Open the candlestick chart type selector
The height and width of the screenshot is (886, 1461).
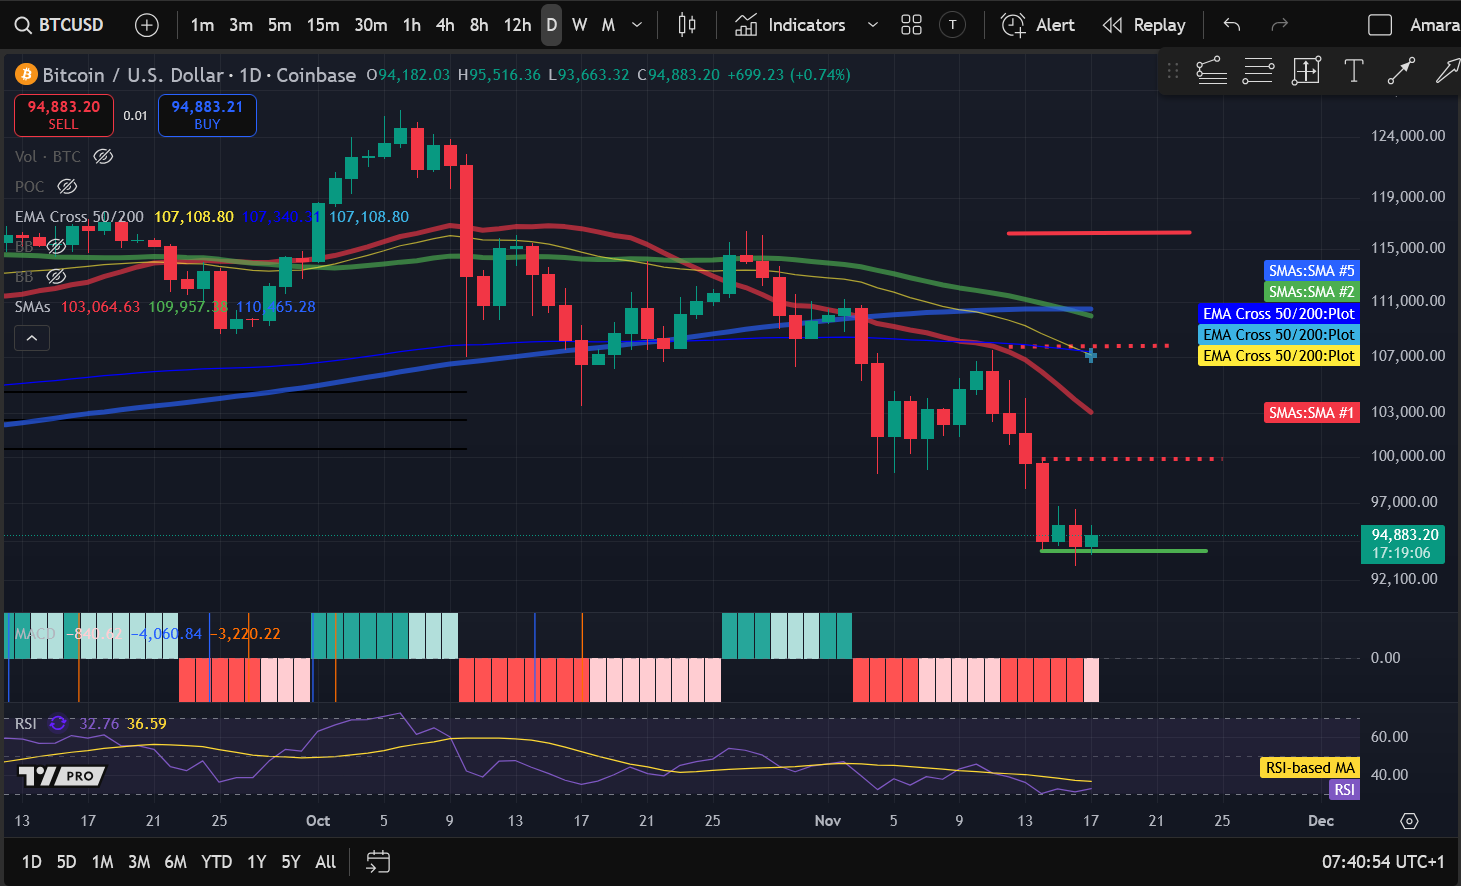tap(687, 25)
